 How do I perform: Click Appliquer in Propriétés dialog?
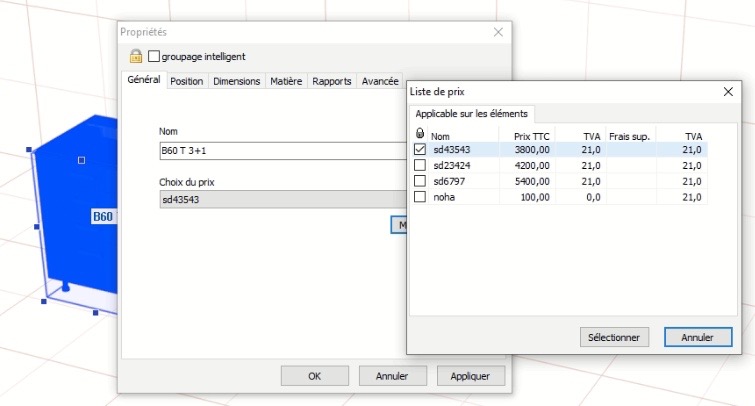477,377
